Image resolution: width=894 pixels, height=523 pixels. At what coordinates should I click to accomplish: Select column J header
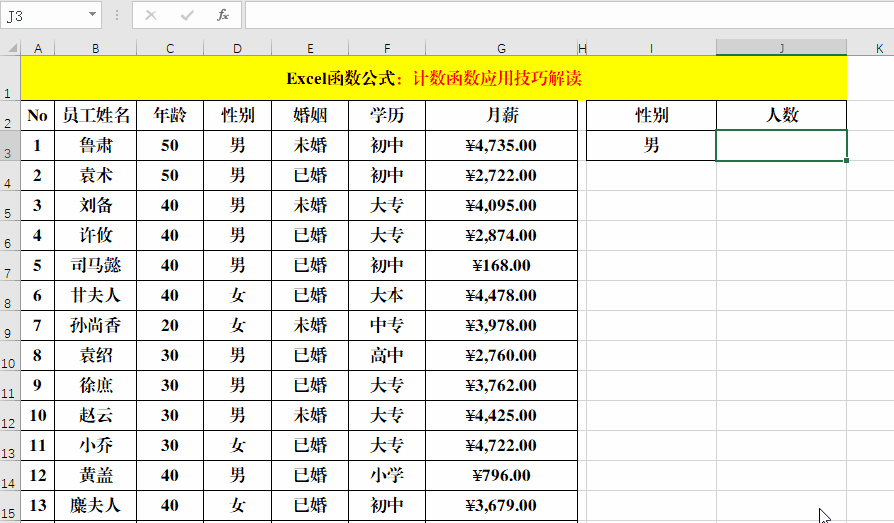[781, 48]
